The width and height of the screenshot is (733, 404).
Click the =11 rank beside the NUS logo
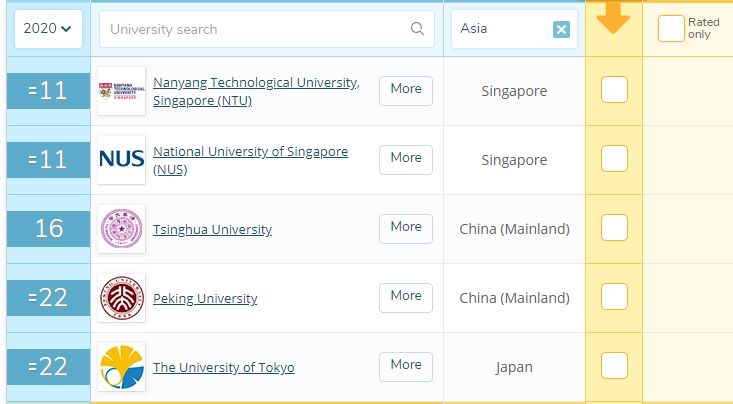click(x=49, y=160)
